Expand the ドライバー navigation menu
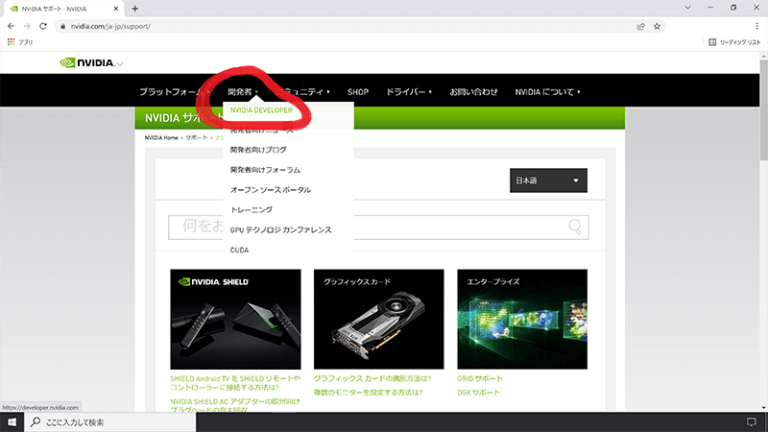 coord(409,92)
